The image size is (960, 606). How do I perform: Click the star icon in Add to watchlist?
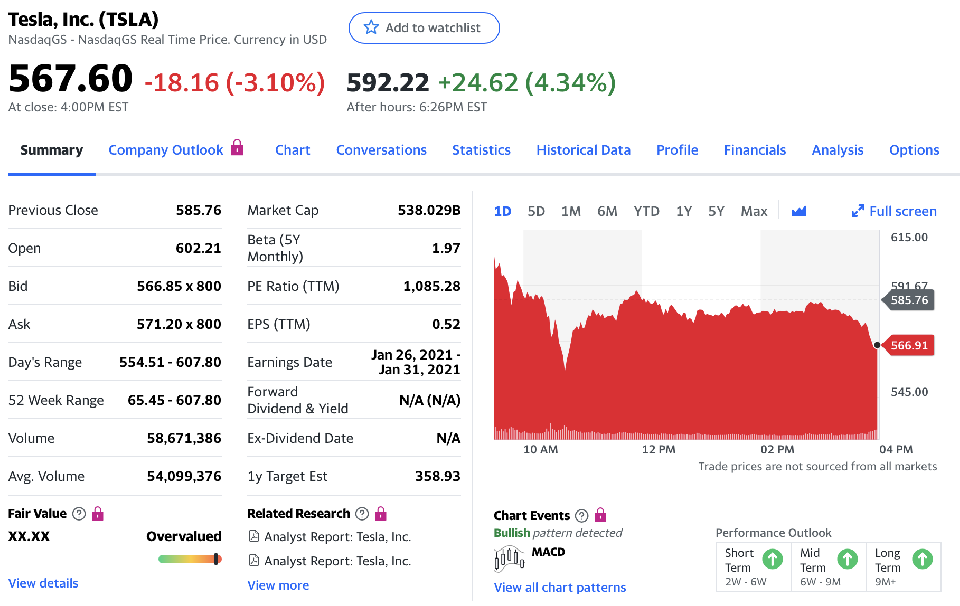pos(371,28)
